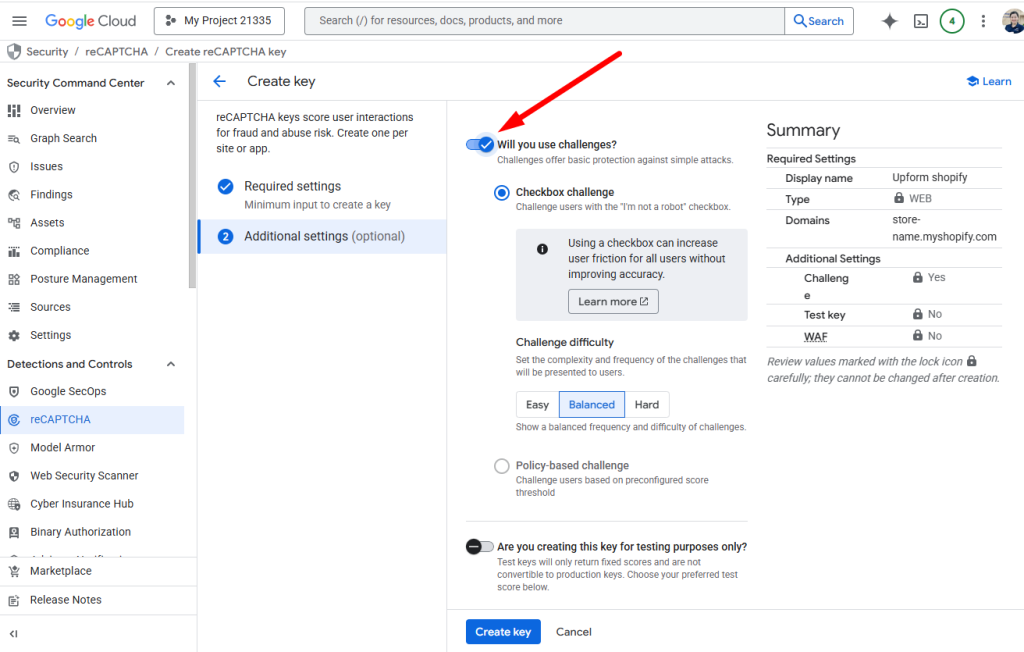The height and width of the screenshot is (652, 1024).
Task: Collapse the sidebar with the bottom arrow
Action: 14,634
